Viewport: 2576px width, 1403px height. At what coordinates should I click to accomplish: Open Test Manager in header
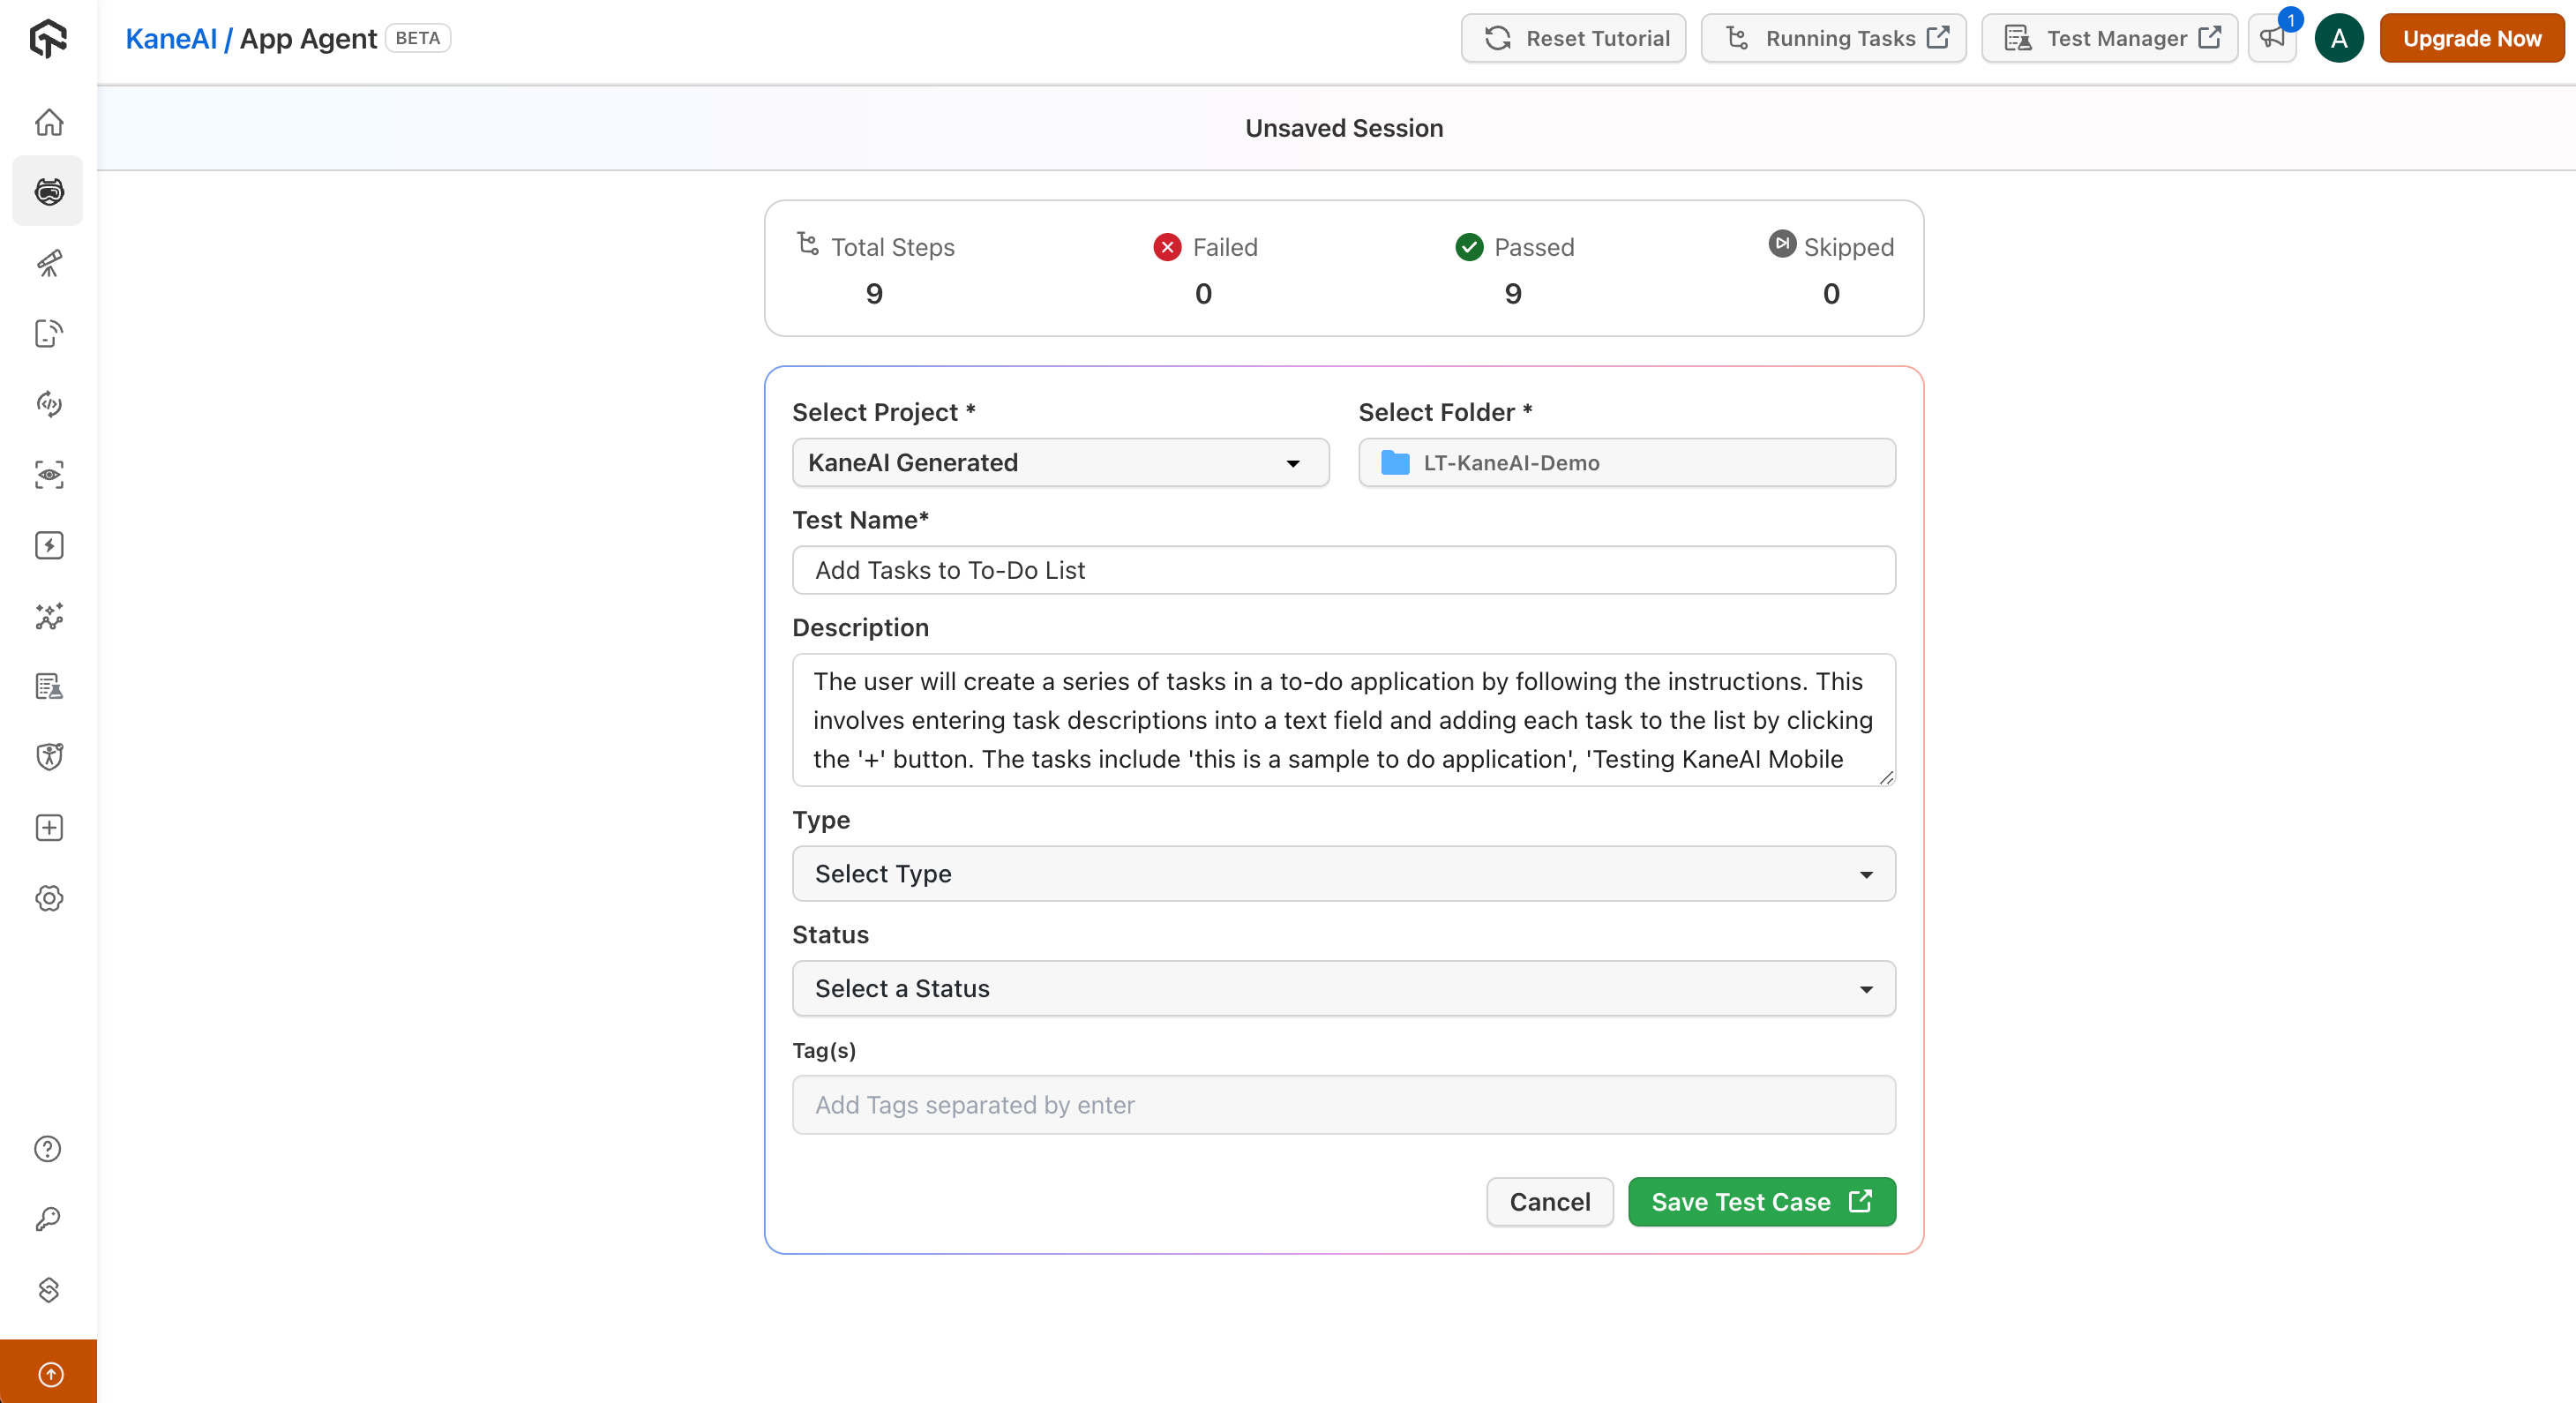[2110, 38]
